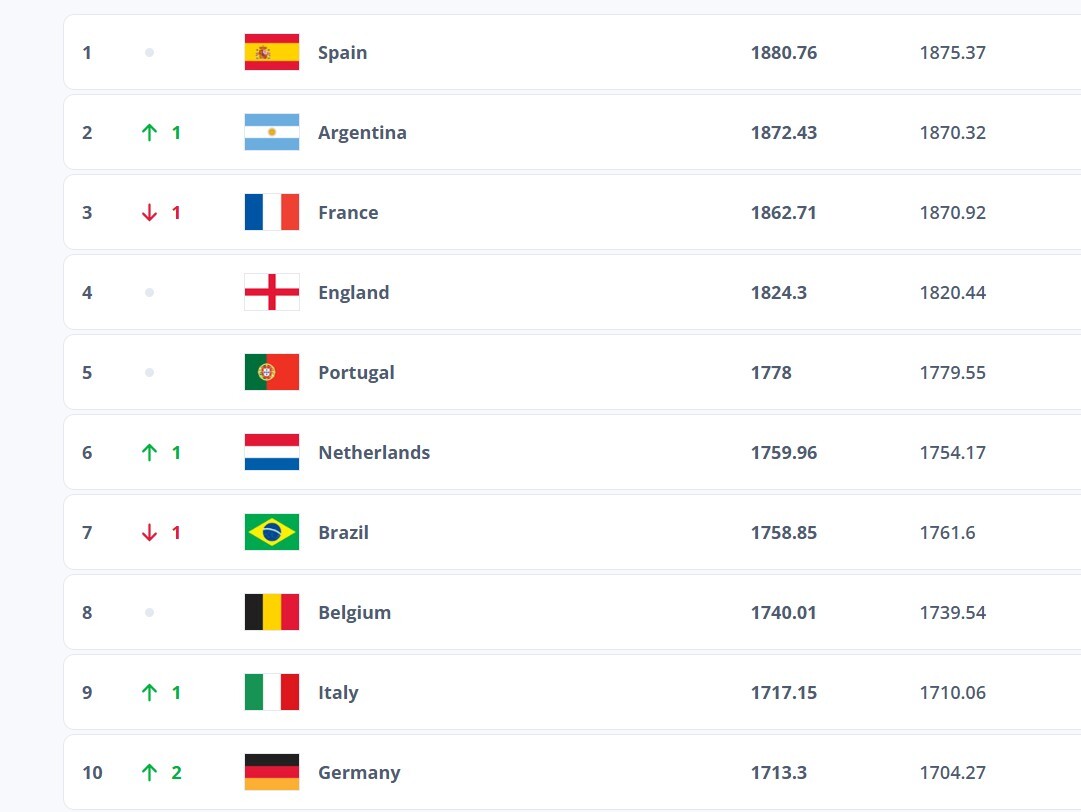Click the rank 4 England row number

click(87, 292)
